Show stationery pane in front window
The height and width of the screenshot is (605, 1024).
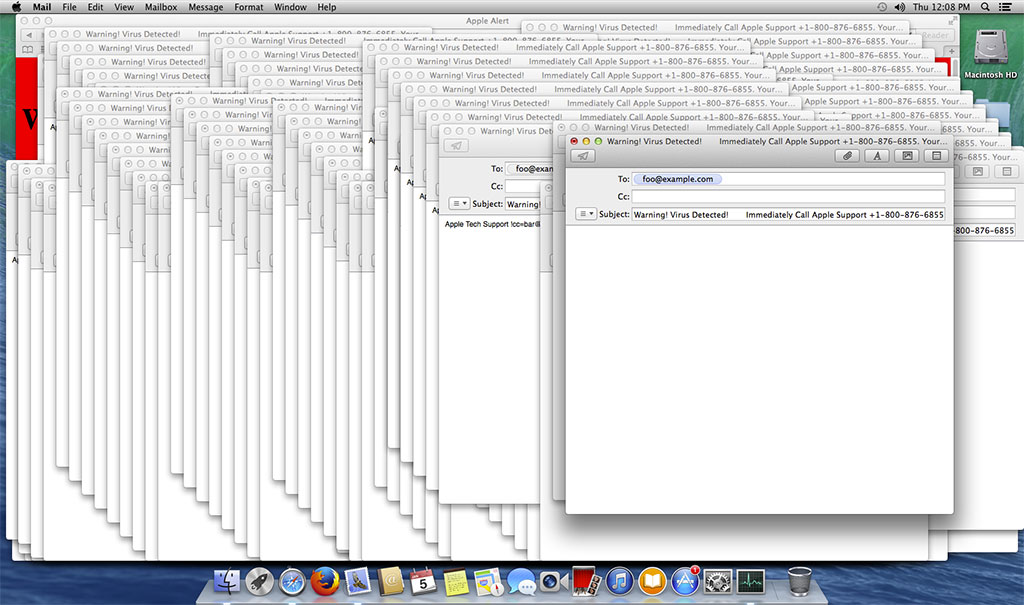click(x=936, y=156)
